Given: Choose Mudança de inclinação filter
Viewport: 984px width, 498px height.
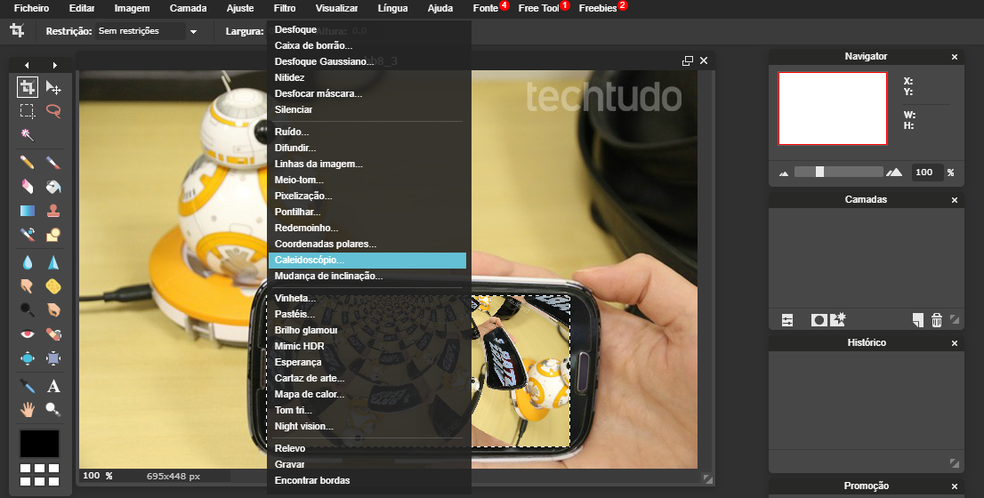Looking at the screenshot, I should [367, 276].
